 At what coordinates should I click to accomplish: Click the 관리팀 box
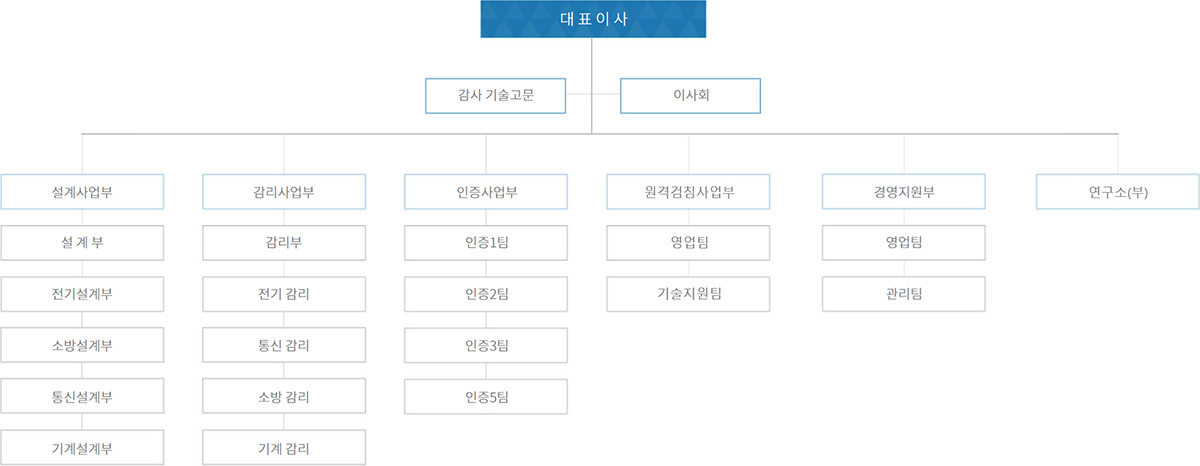(x=904, y=294)
